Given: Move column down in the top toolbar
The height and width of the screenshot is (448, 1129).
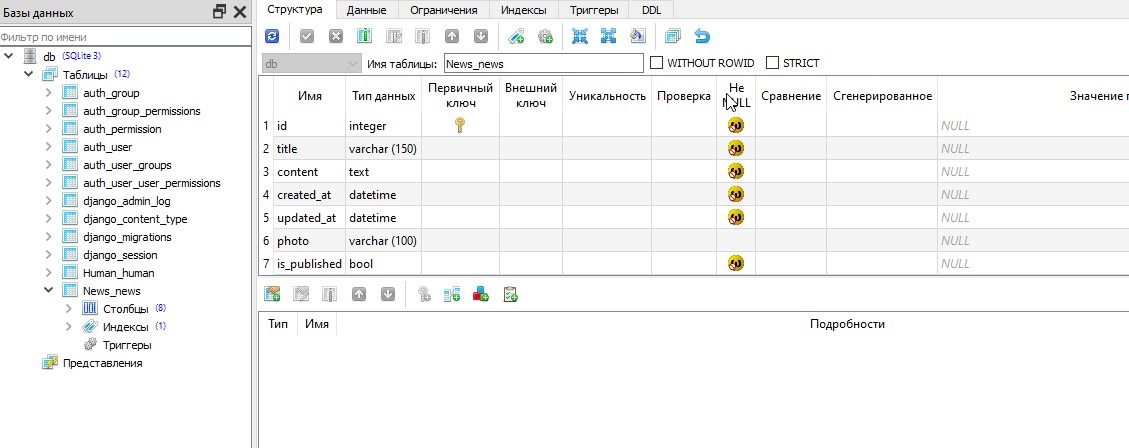Looking at the screenshot, I should click(481, 35).
